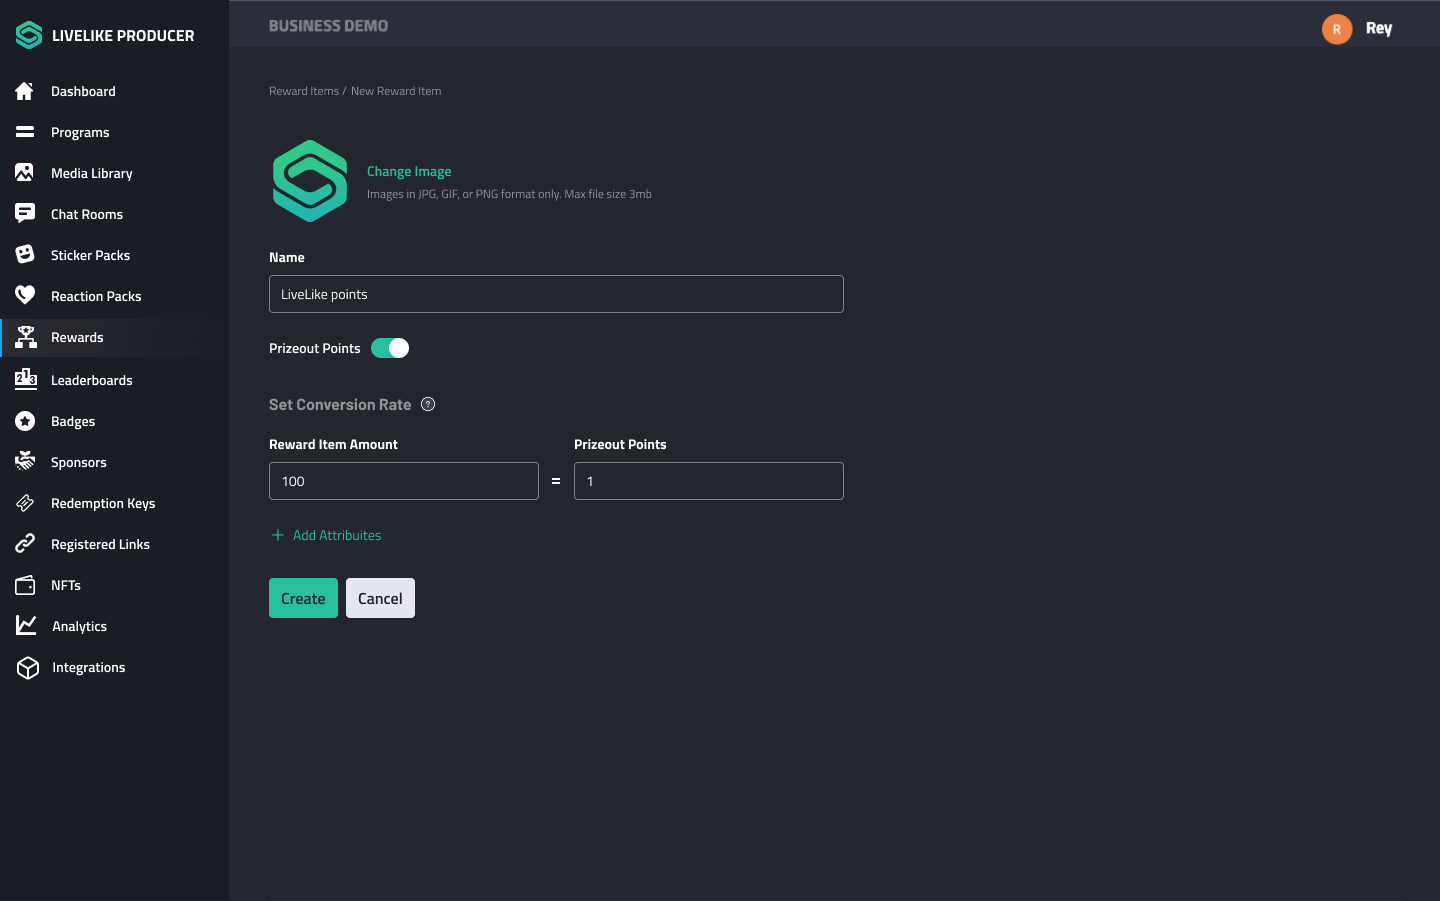Open the Rey user account menu
The image size is (1440, 901).
[1379, 29]
